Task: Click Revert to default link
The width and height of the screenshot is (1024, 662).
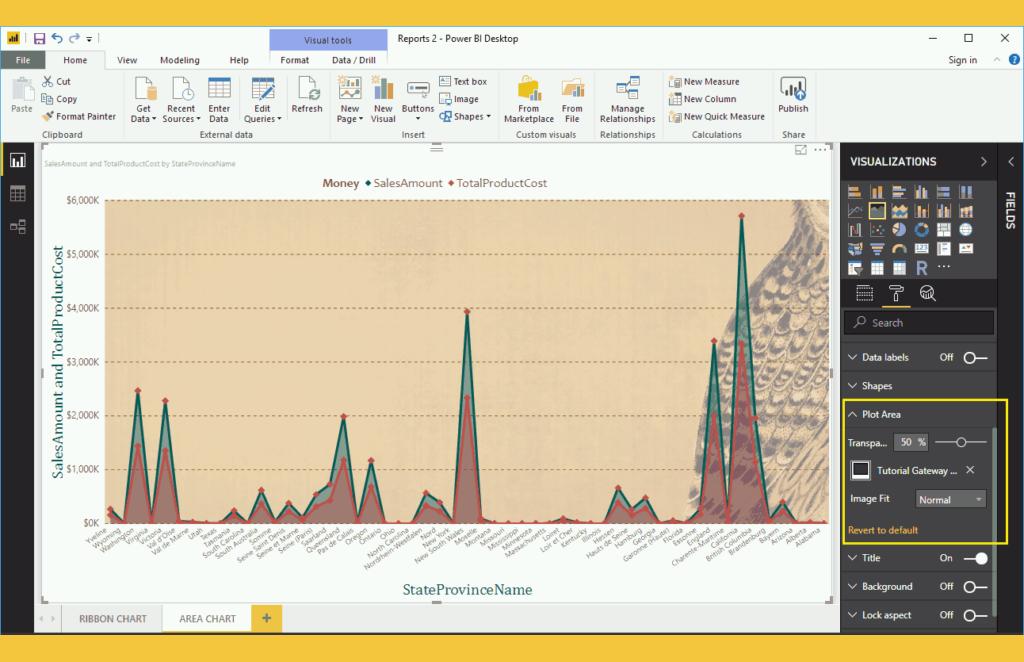Action: pos(883,530)
